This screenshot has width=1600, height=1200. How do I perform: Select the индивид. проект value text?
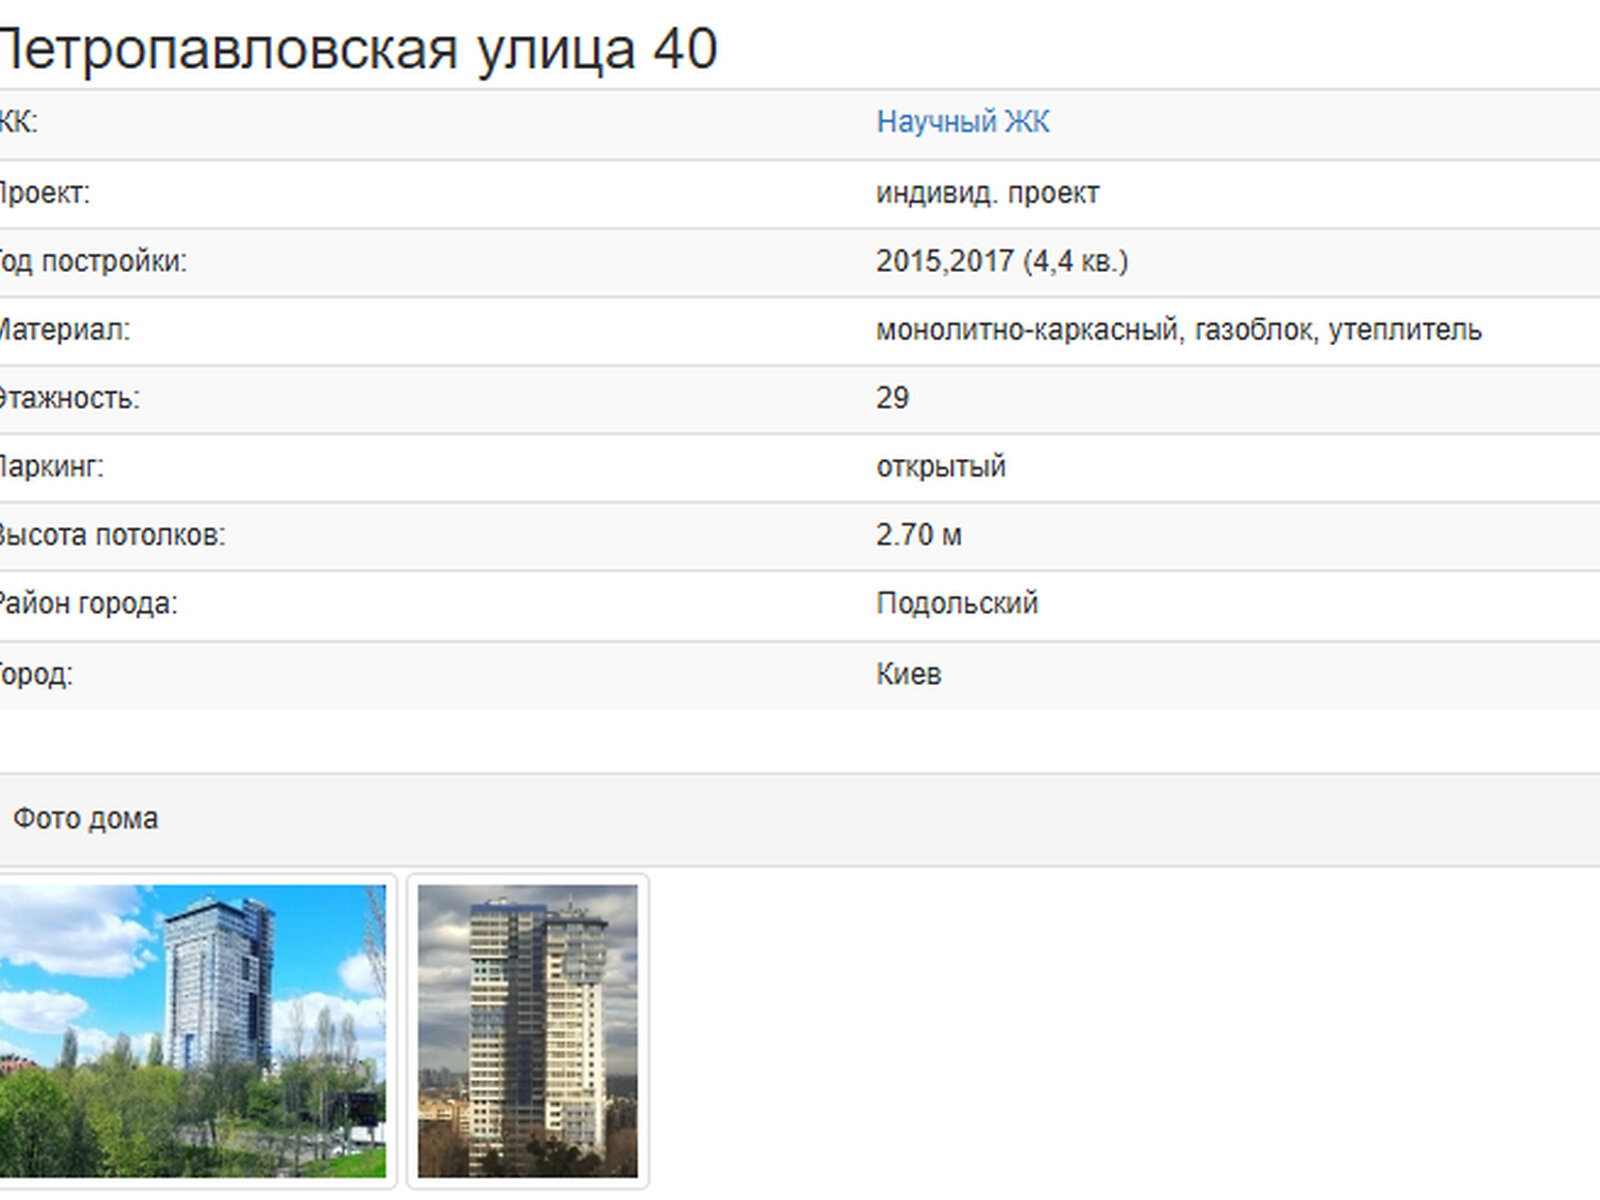coord(987,193)
